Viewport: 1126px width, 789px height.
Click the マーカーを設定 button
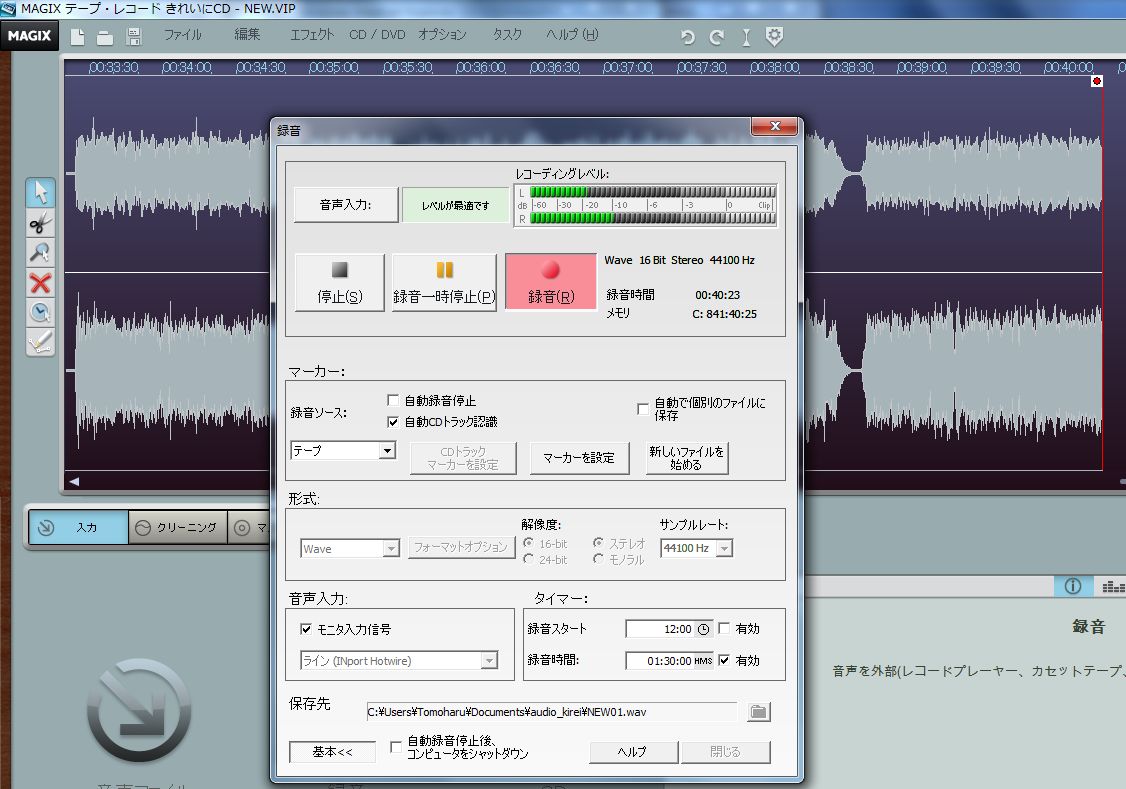click(x=578, y=457)
